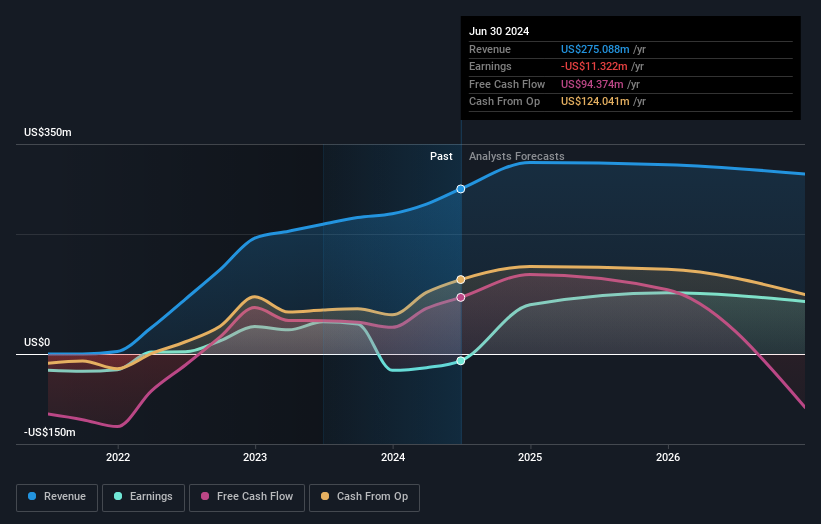Viewport: 821px width, 524px height.
Task: Click the US$350m axis label
Action: 48,132
